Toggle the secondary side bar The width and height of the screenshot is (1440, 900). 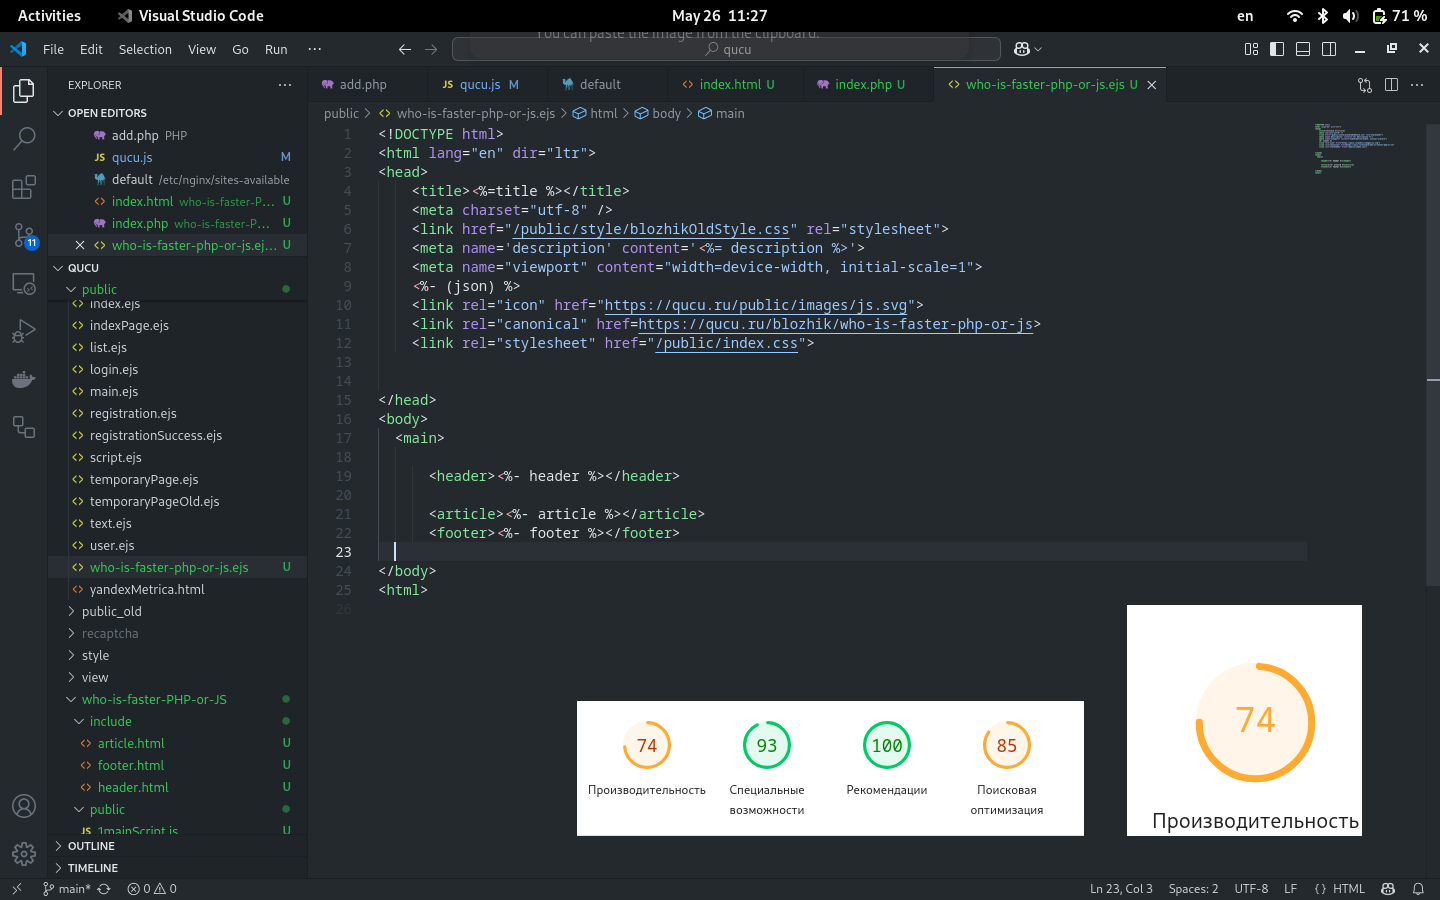pyautogui.click(x=1329, y=49)
